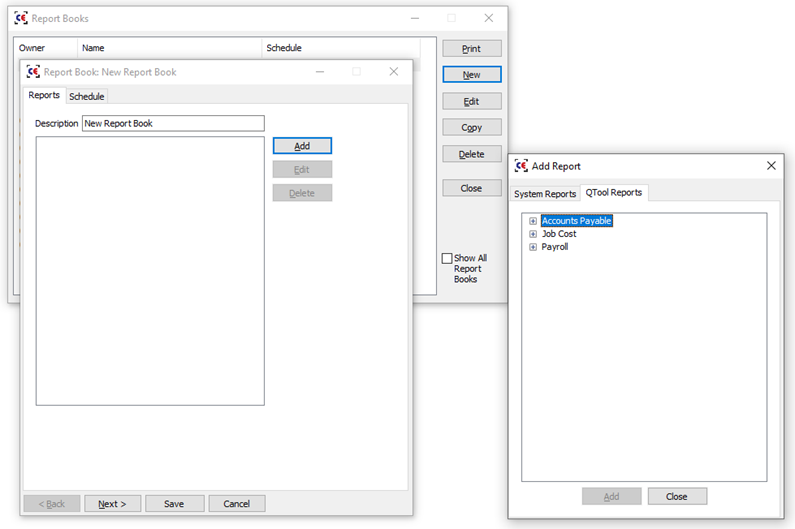
Task: Close the Report Book: New Report Book window
Action: [x=394, y=72]
